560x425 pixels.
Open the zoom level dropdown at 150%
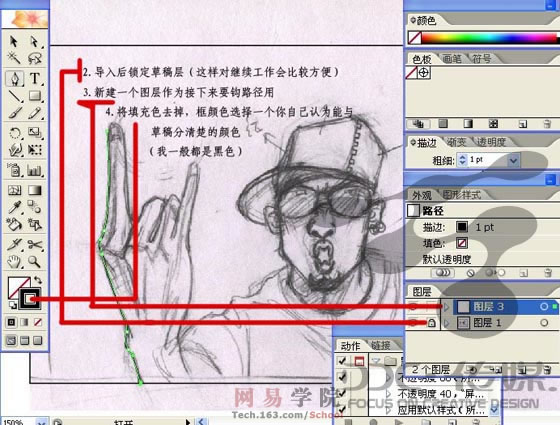pos(41,422)
